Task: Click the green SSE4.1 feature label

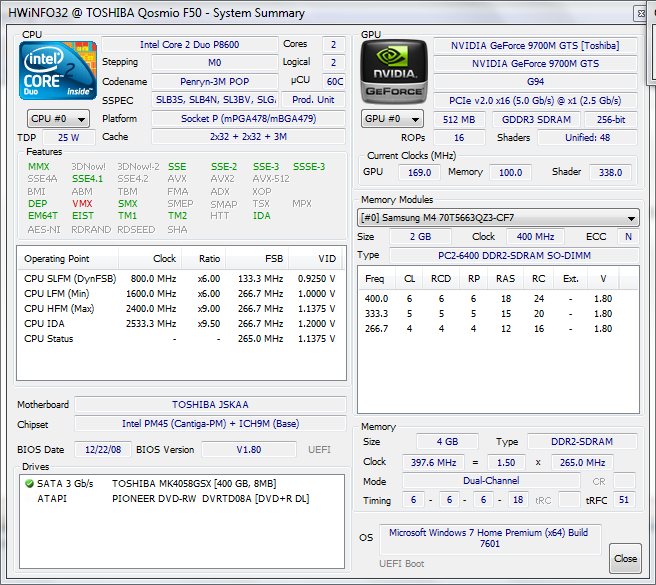Action: (x=87, y=179)
